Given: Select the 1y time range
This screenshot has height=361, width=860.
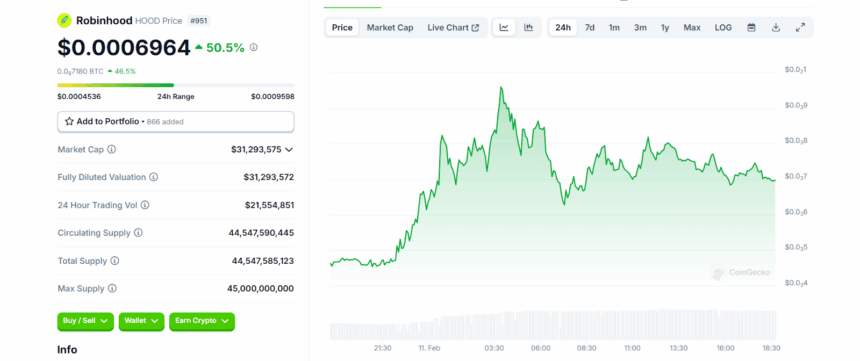Looking at the screenshot, I should (x=665, y=27).
